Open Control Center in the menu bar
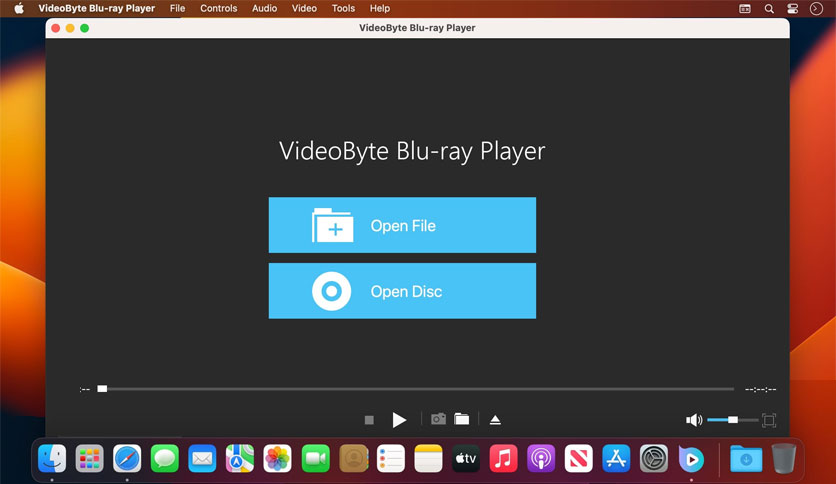The image size is (836, 484). click(792, 9)
